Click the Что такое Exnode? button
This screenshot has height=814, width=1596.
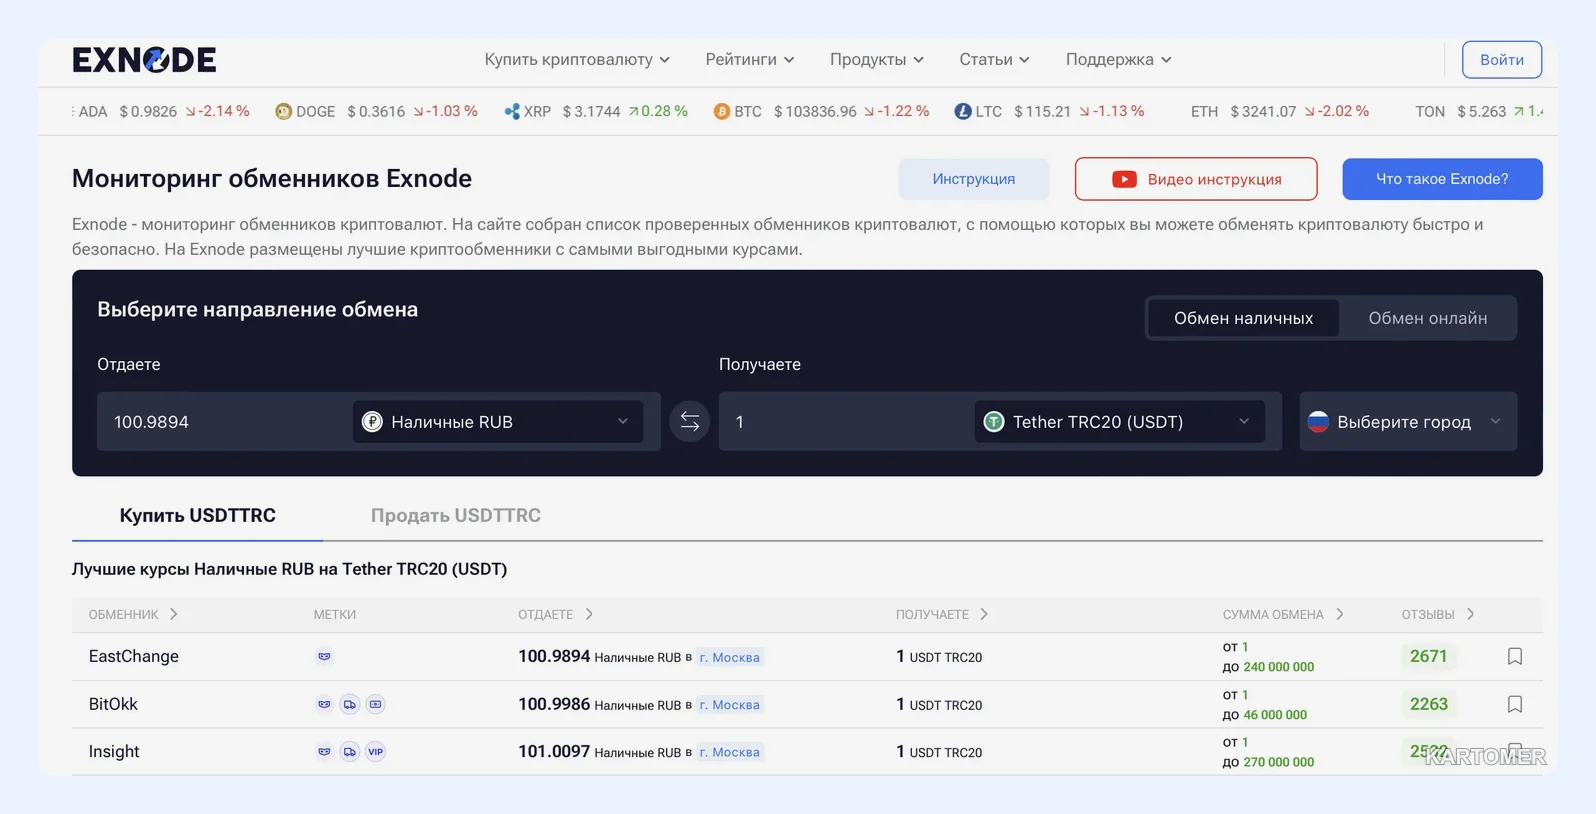pos(1442,179)
